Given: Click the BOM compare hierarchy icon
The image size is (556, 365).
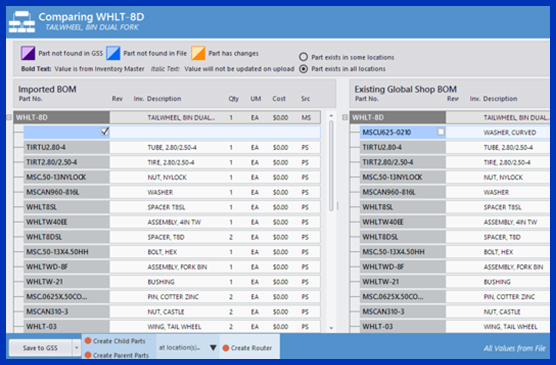Looking at the screenshot, I should point(22,22).
